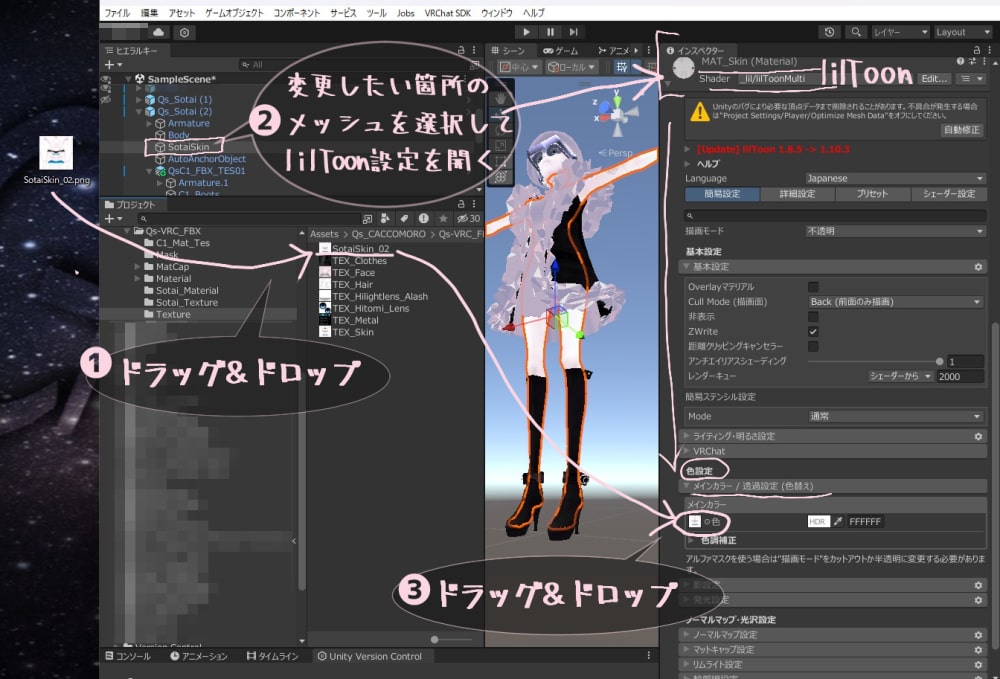
Task: Click the search-by-type icon in Project panel
Action: pyautogui.click(x=385, y=218)
